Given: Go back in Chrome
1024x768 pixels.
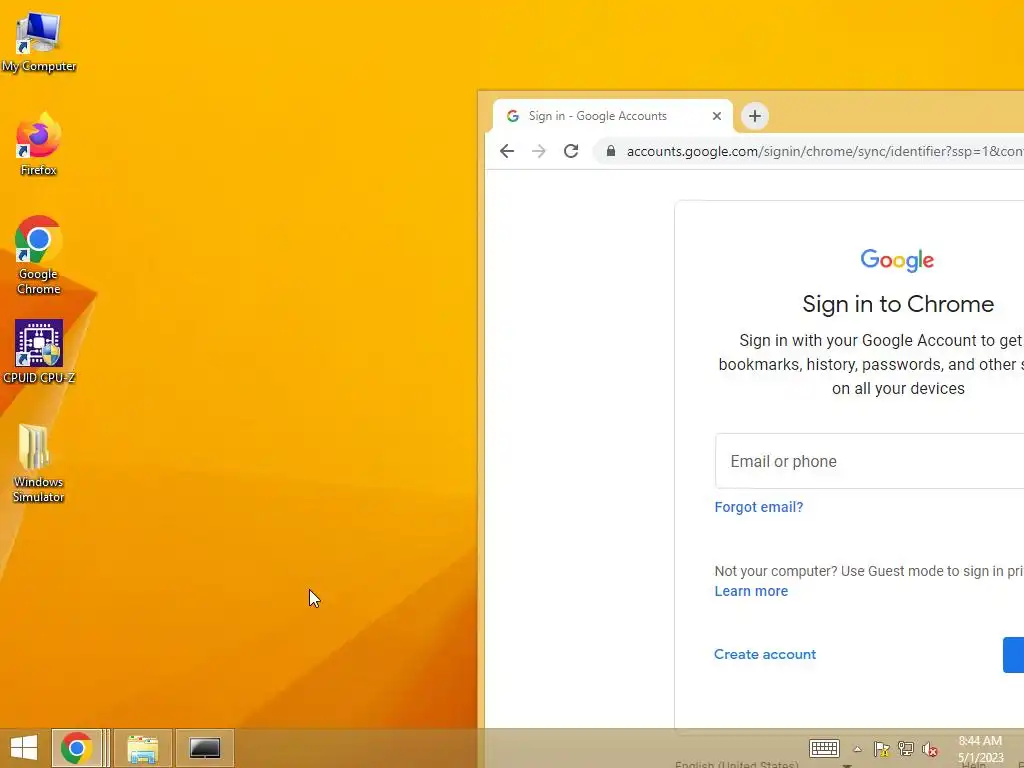Looking at the screenshot, I should point(507,151).
